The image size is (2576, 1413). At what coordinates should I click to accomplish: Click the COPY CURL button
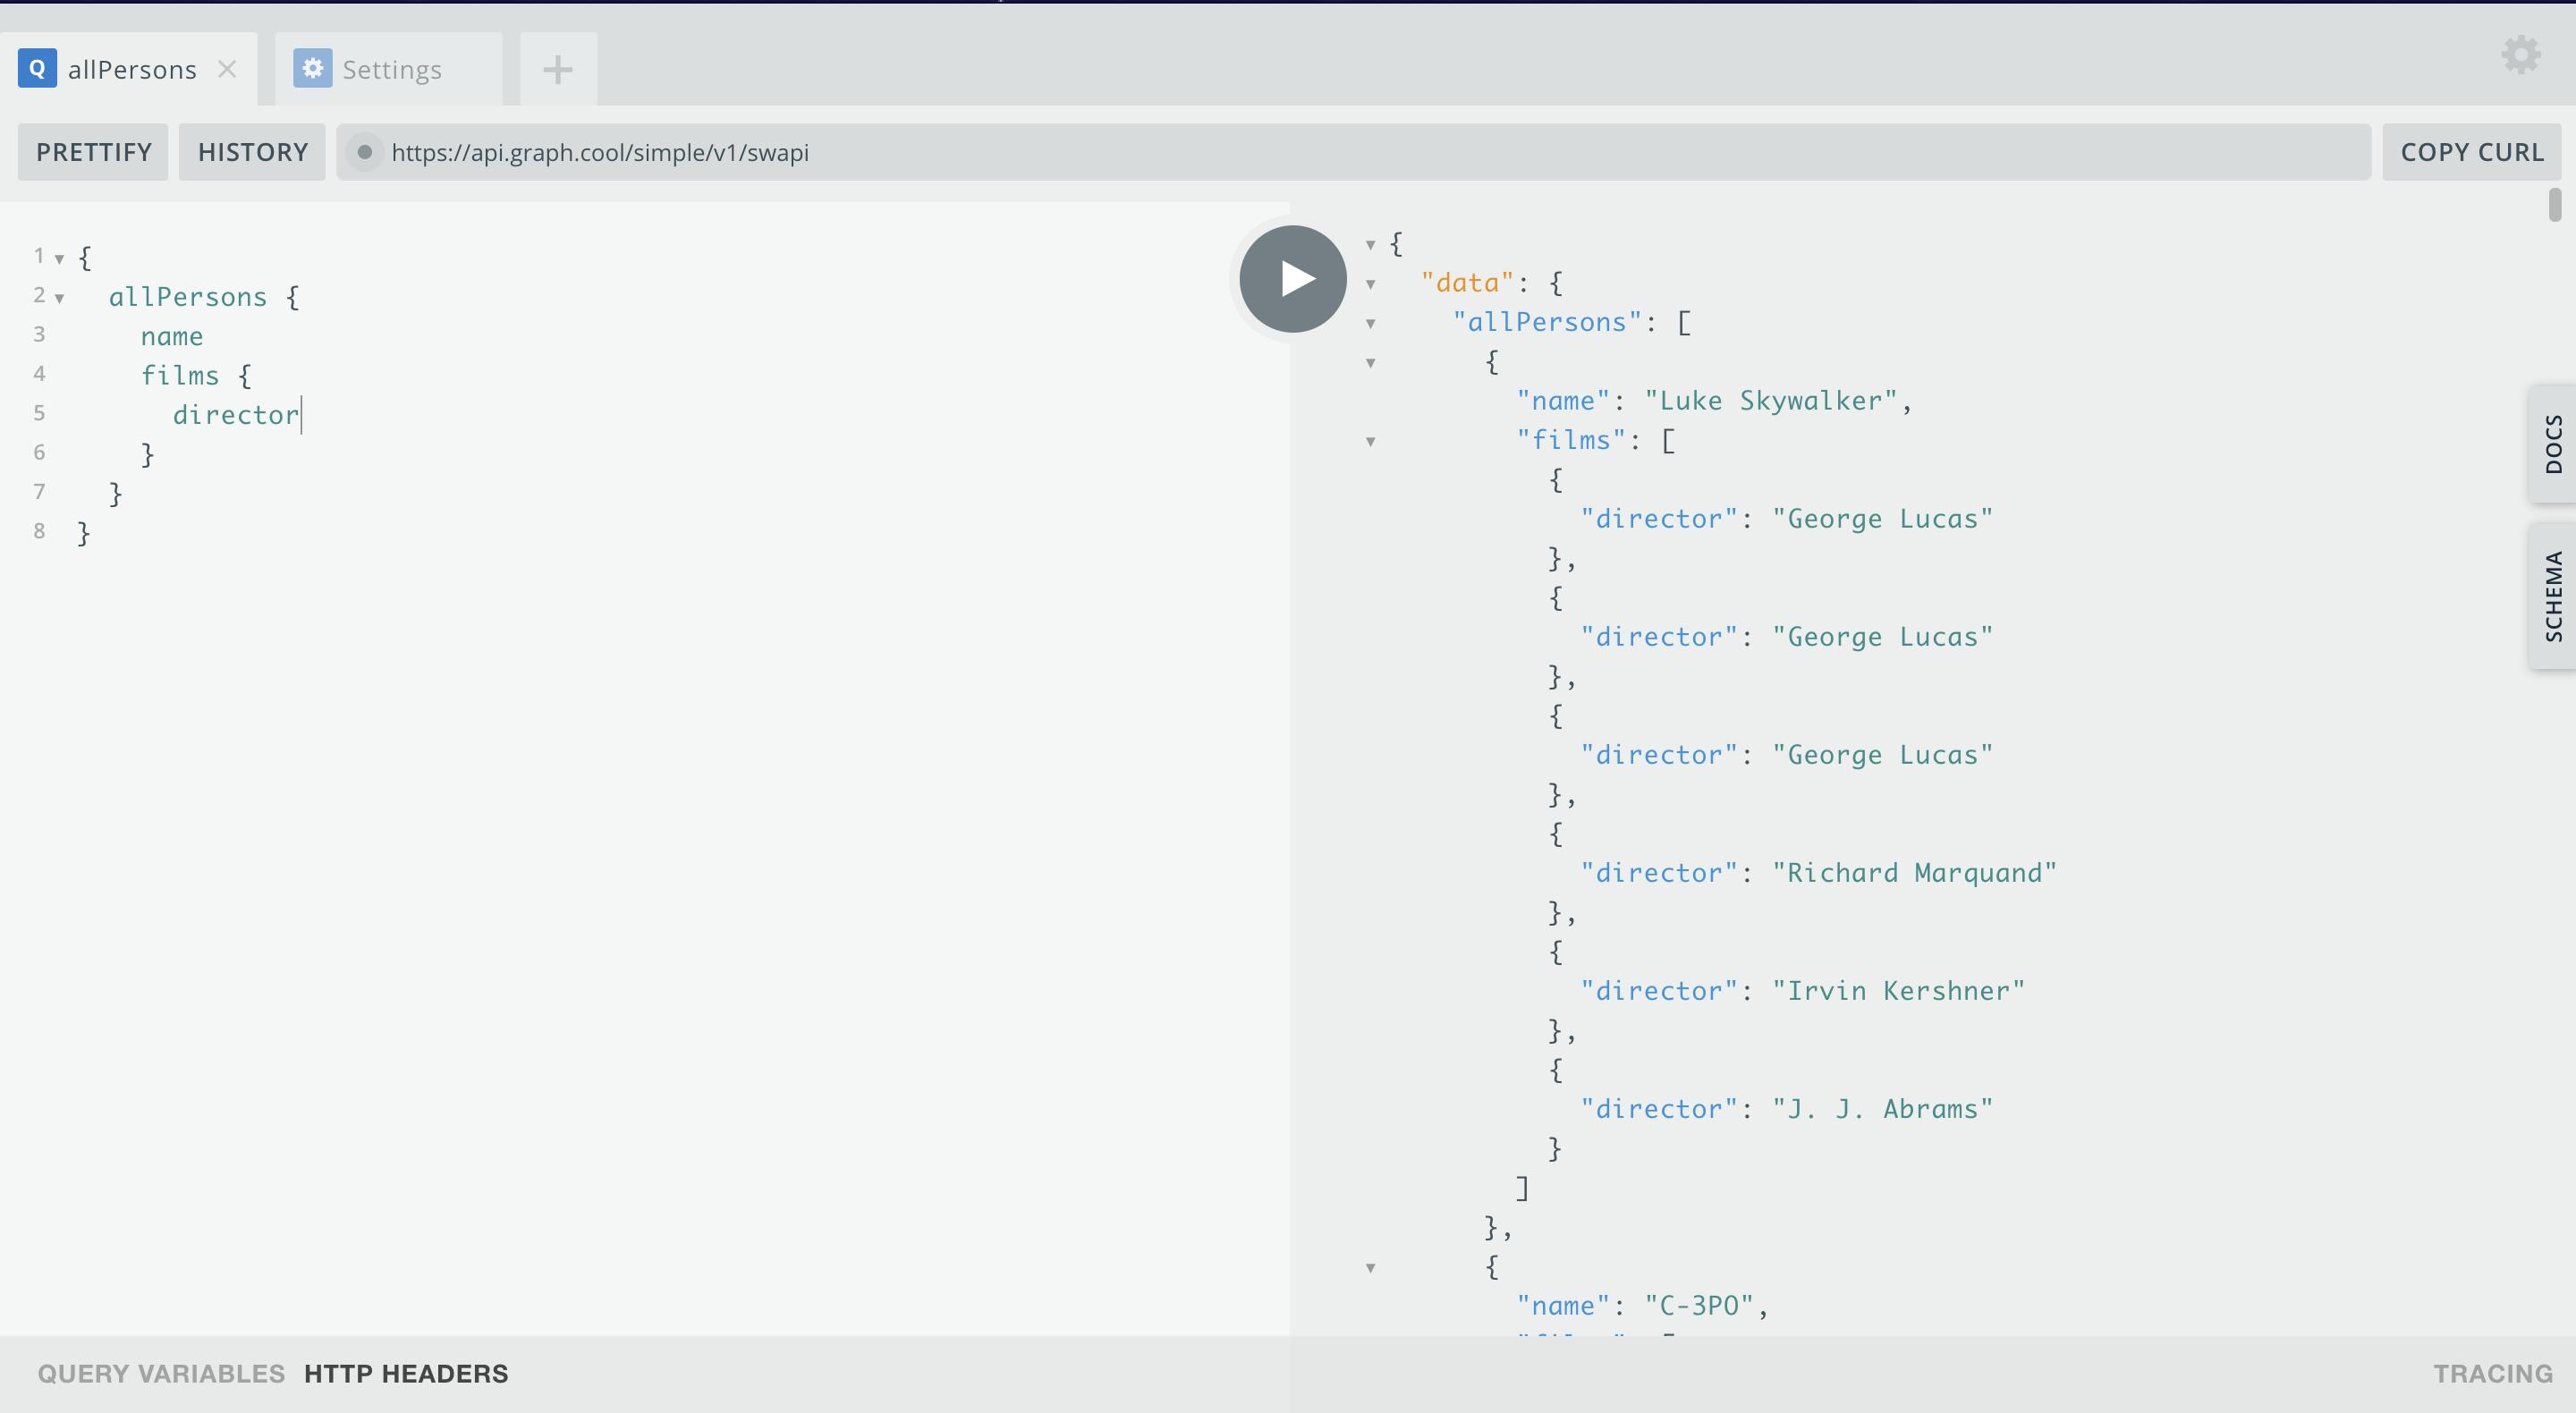pos(2471,152)
